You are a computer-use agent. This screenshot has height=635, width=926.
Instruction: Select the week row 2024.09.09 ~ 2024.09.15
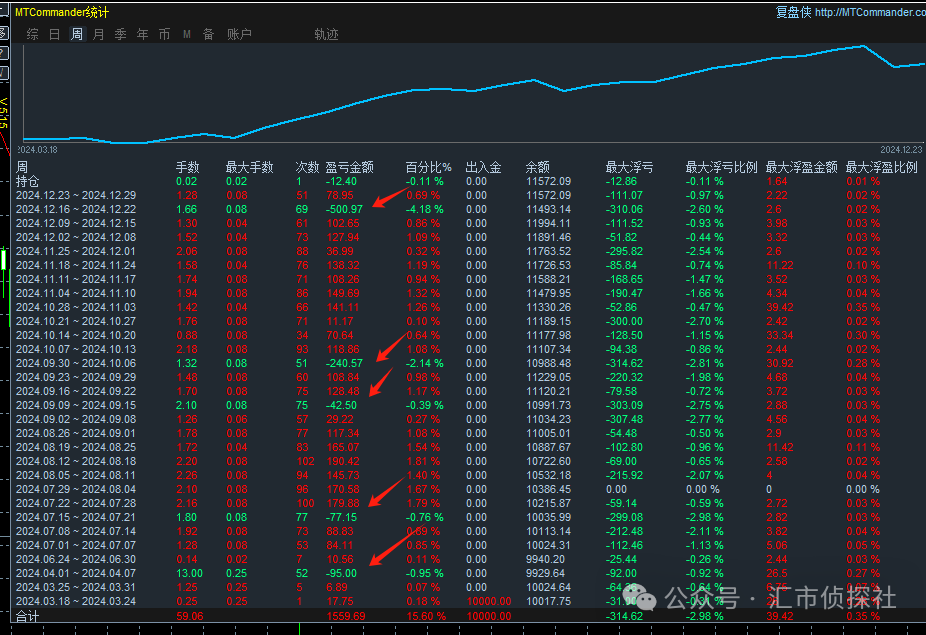click(x=76, y=405)
